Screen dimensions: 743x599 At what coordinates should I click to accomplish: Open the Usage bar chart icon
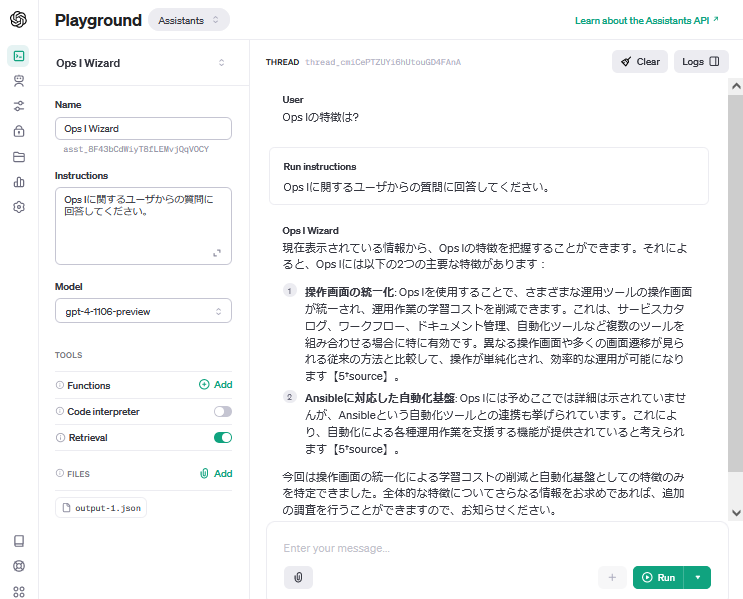coord(18,182)
